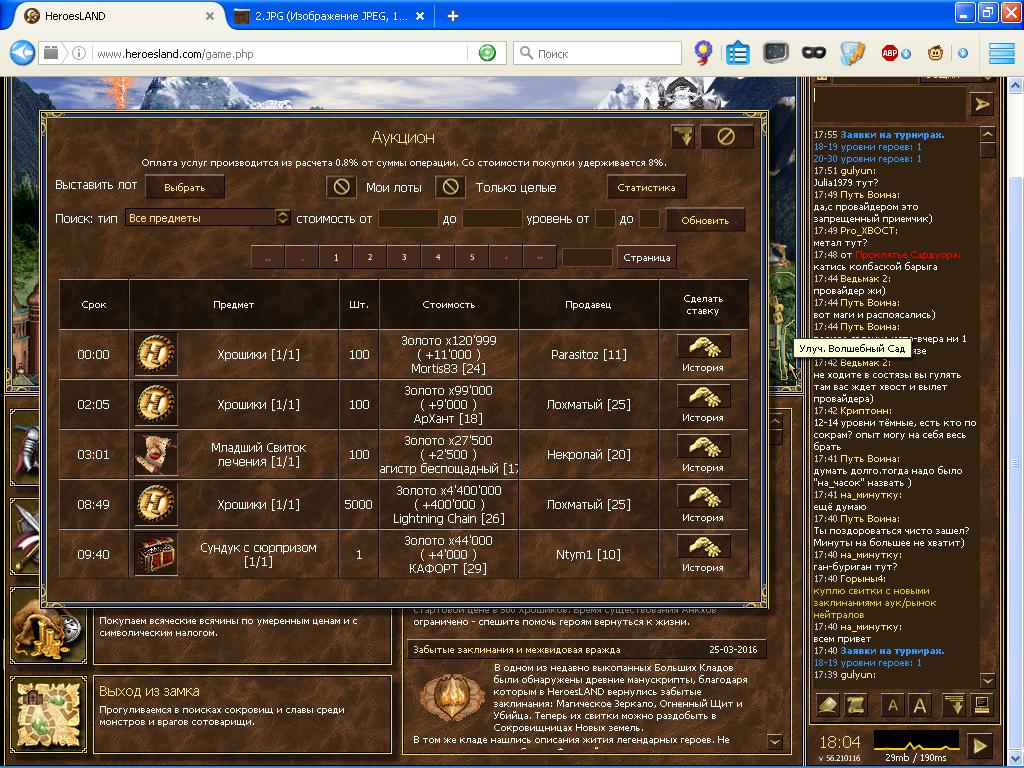This screenshot has height=768, width=1024.
Task: Click the play arrow beside the ping graph
Action: coord(980,745)
